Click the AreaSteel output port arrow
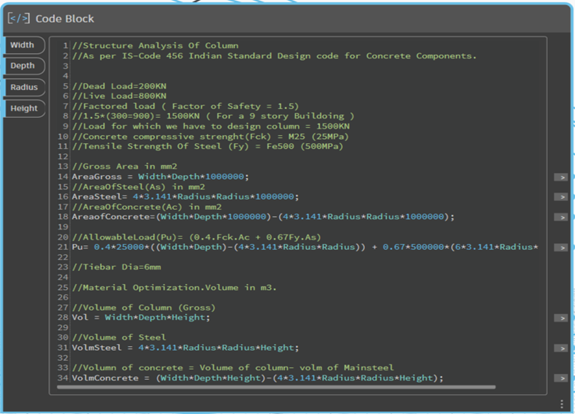575x414 pixels. [561, 197]
